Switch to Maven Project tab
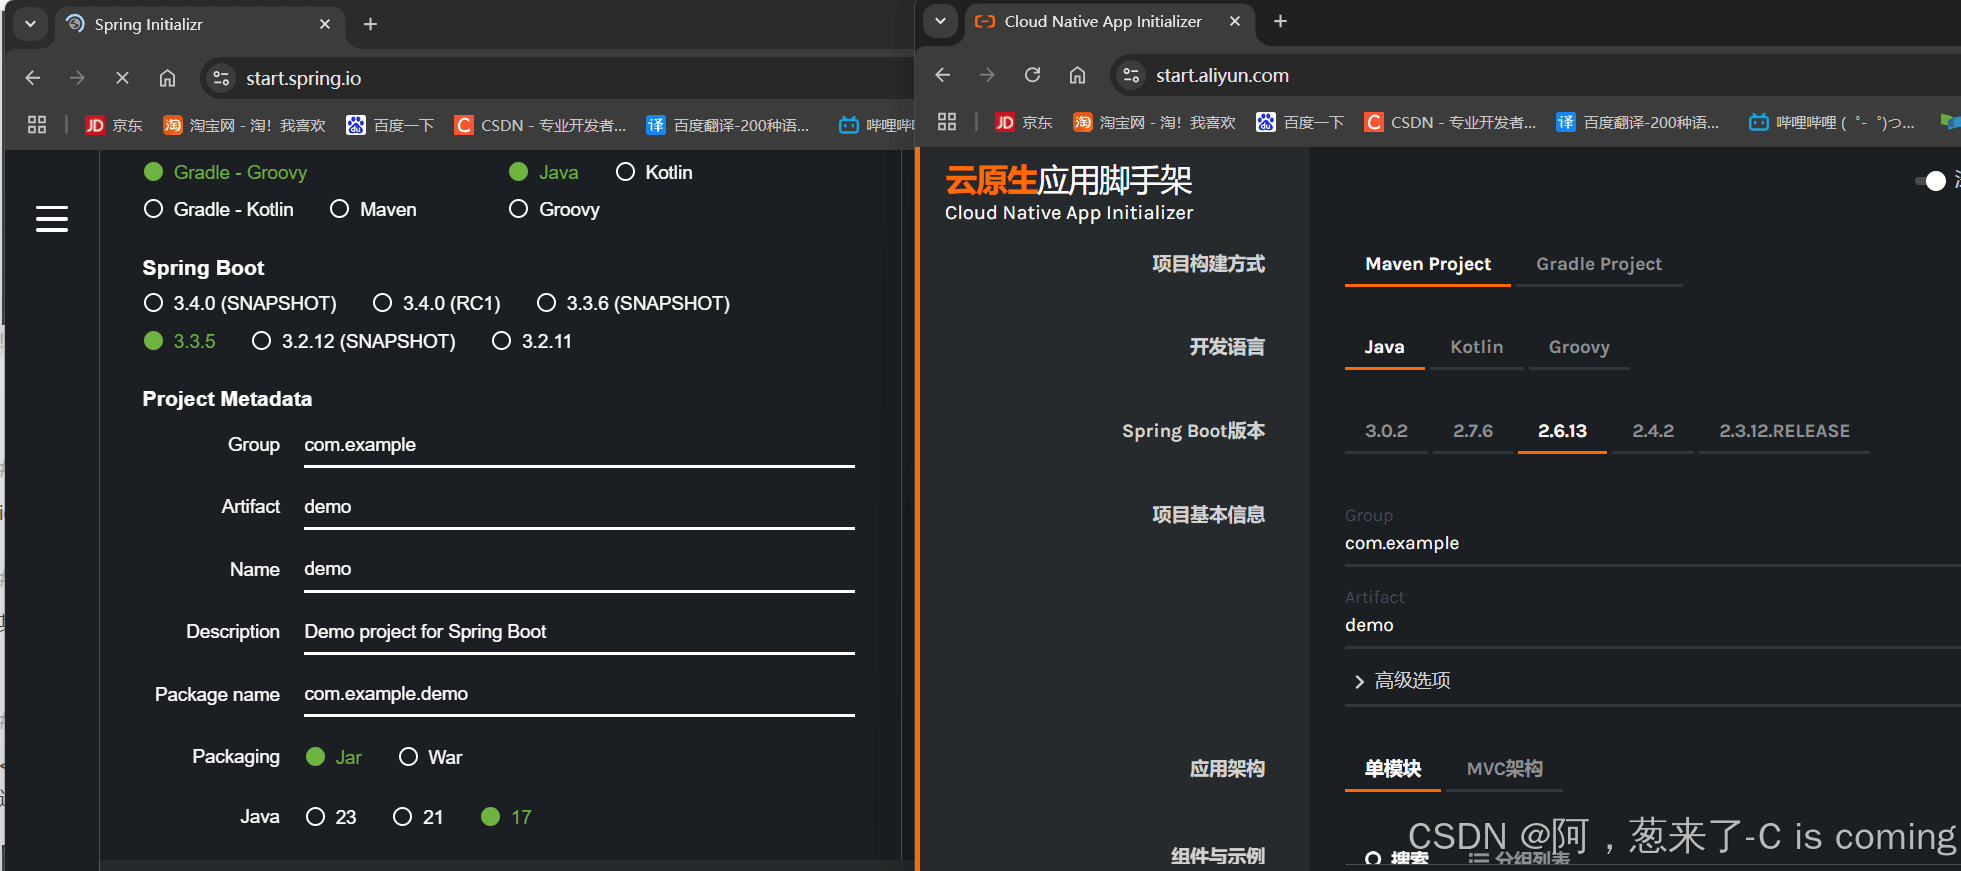The height and width of the screenshot is (871, 1961). [1428, 264]
